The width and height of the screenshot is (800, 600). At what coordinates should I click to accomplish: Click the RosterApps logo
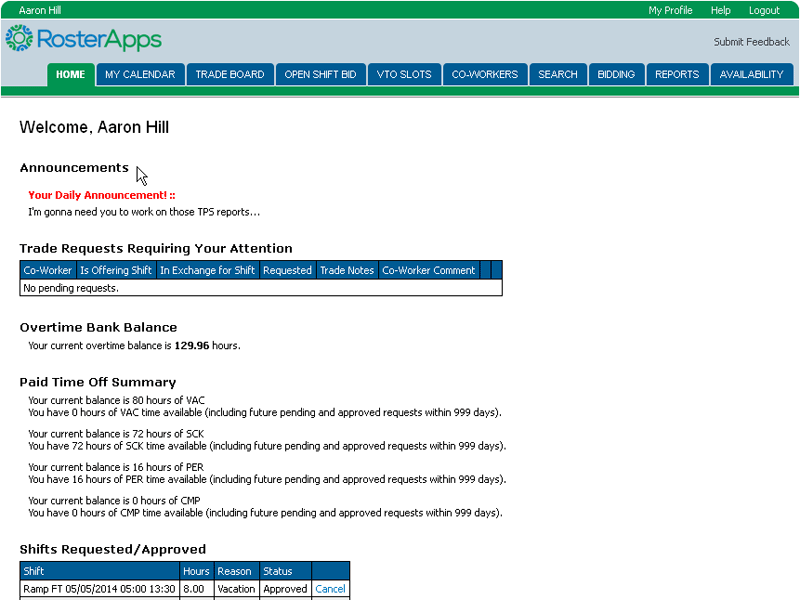point(83,40)
